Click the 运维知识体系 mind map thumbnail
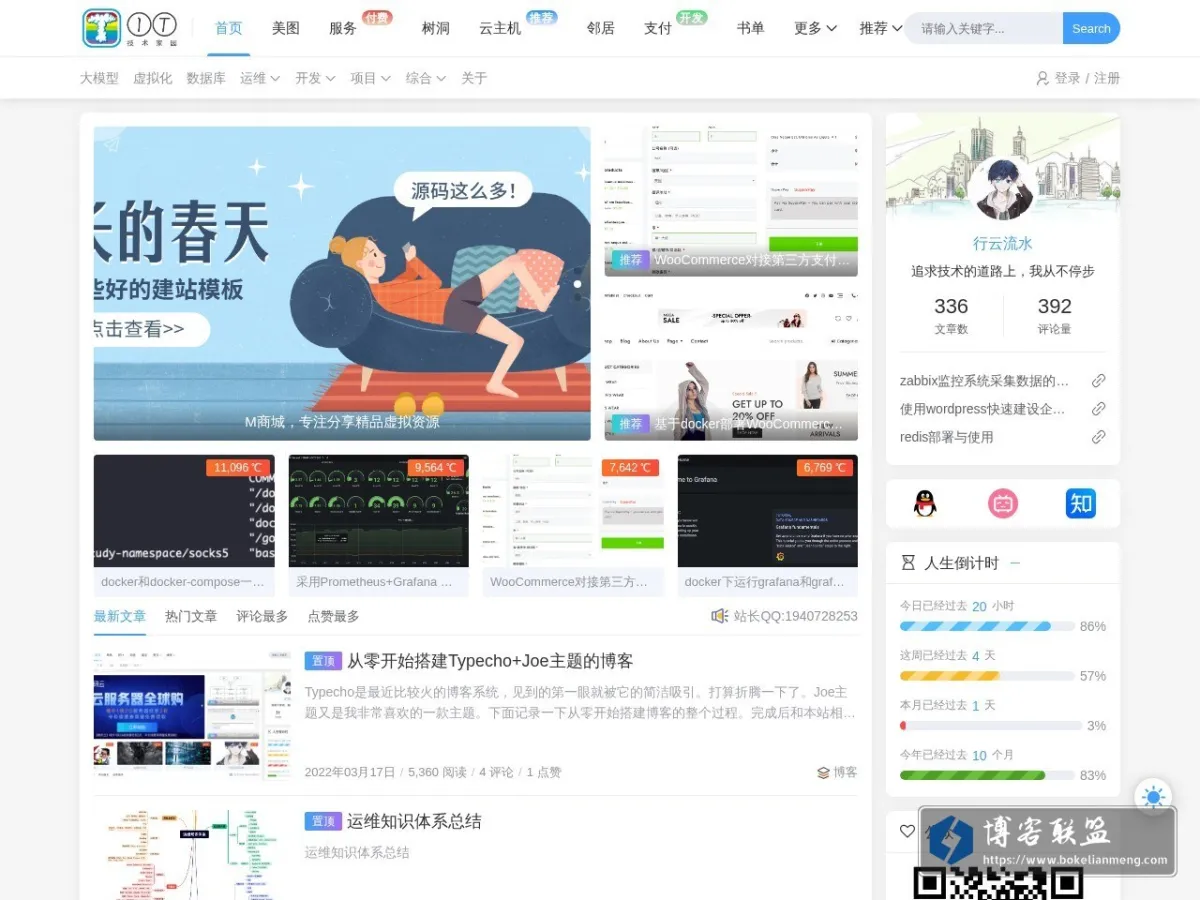1200x900 pixels. 192,855
